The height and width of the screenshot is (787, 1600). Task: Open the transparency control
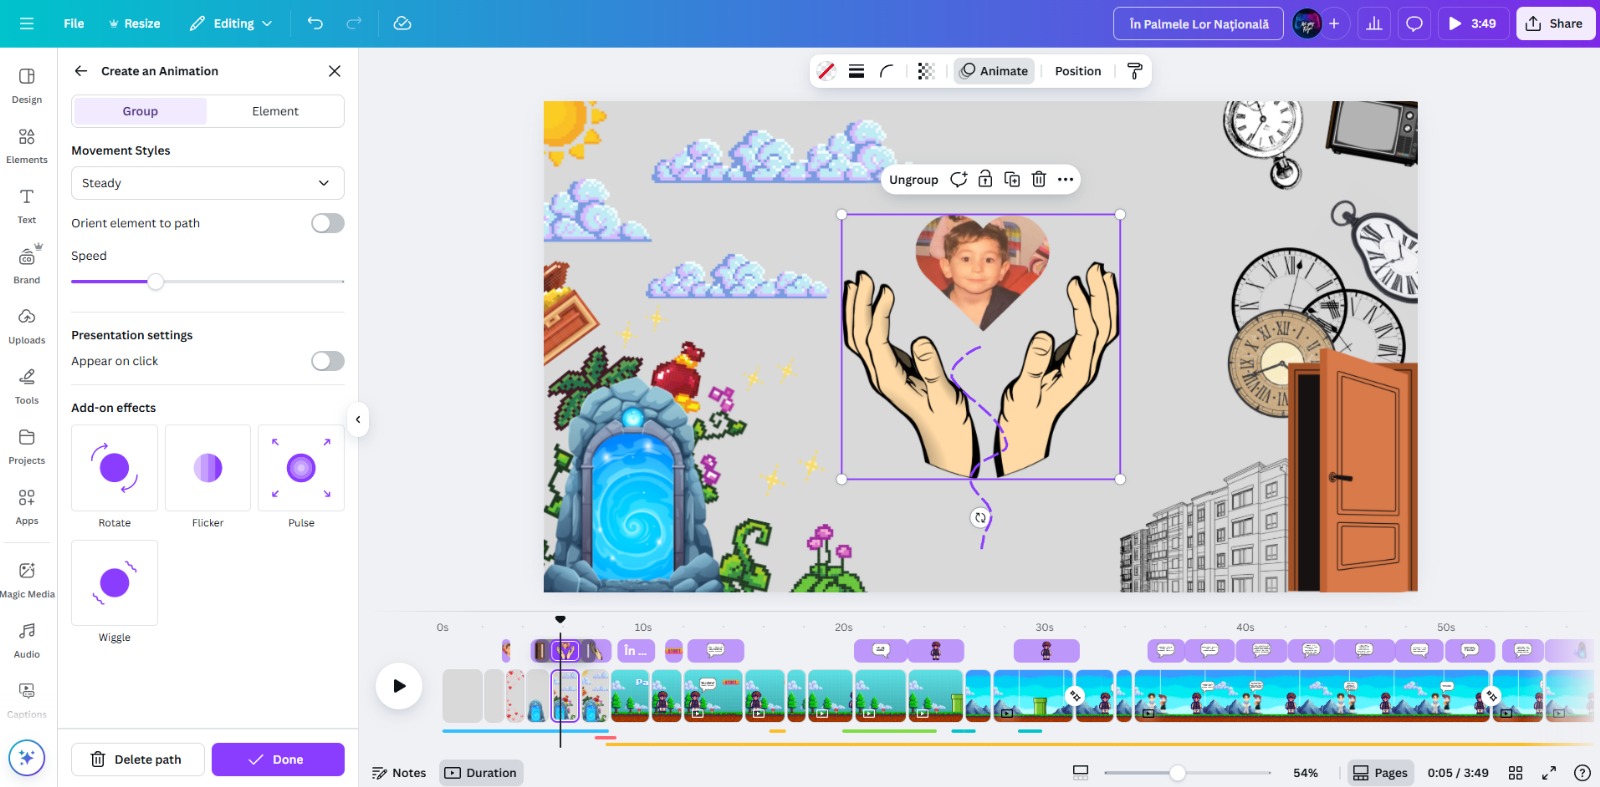(x=926, y=71)
